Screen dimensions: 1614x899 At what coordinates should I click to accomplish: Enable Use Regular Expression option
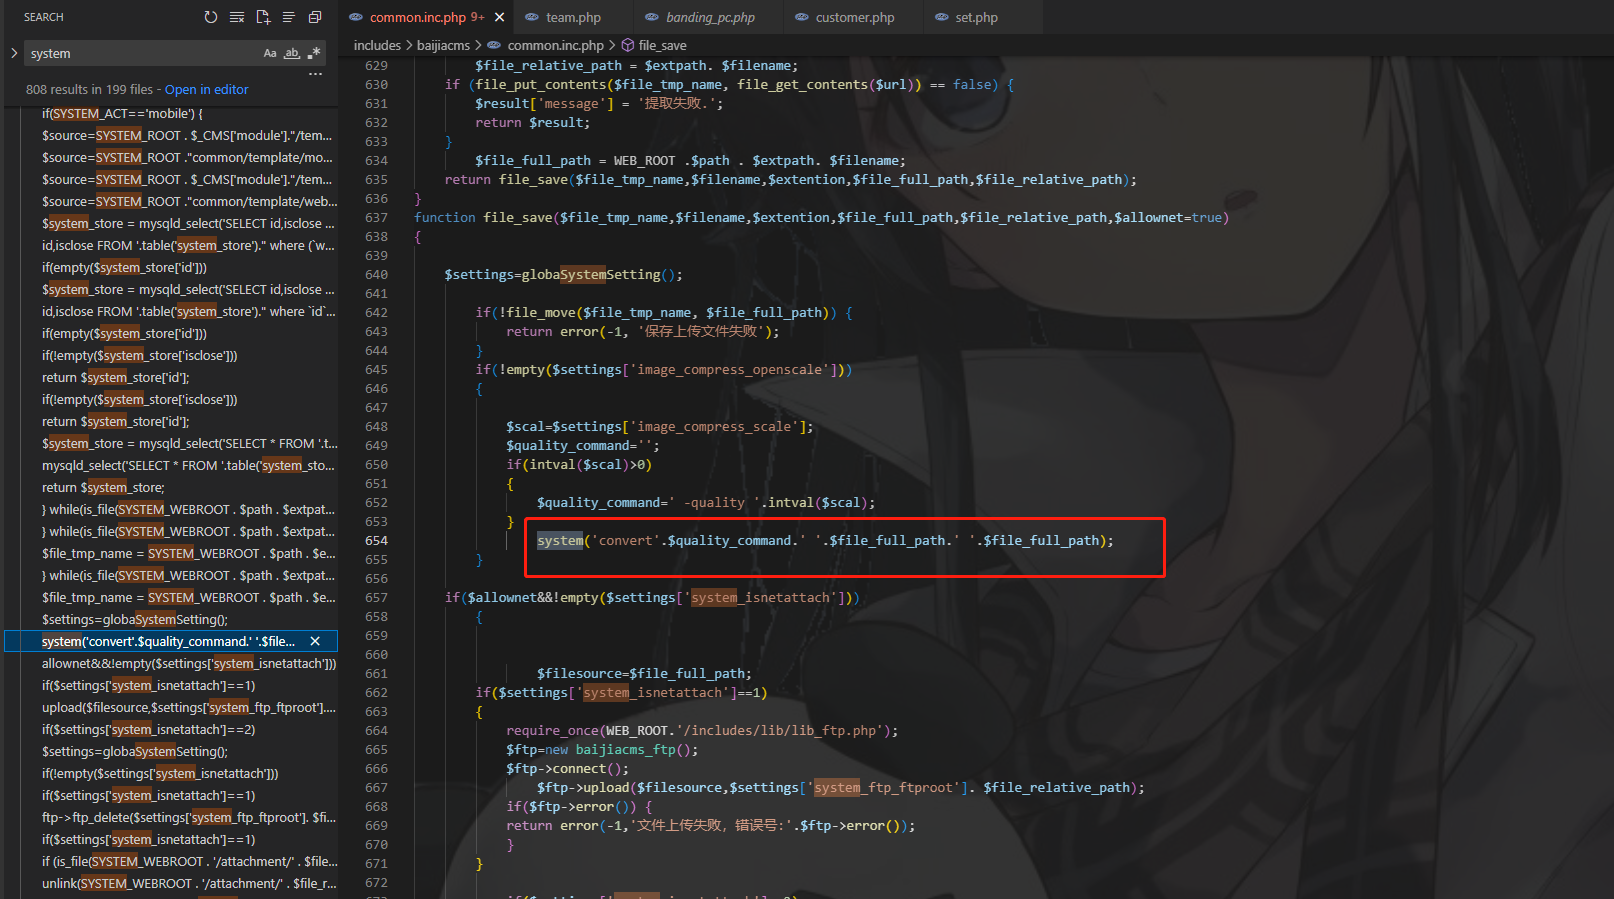(x=314, y=53)
